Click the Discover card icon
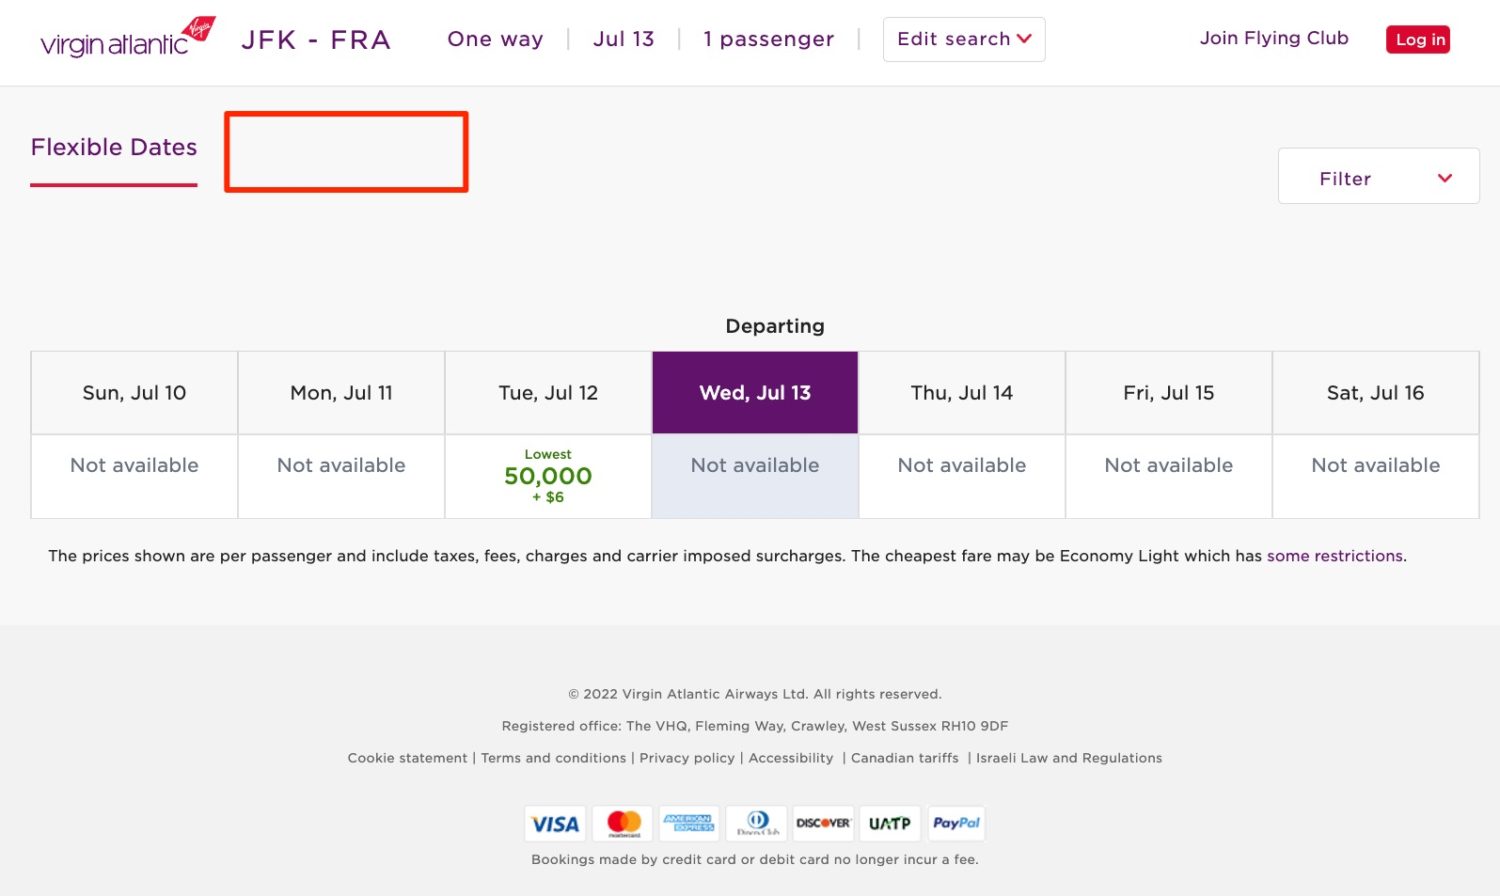 click(x=822, y=823)
